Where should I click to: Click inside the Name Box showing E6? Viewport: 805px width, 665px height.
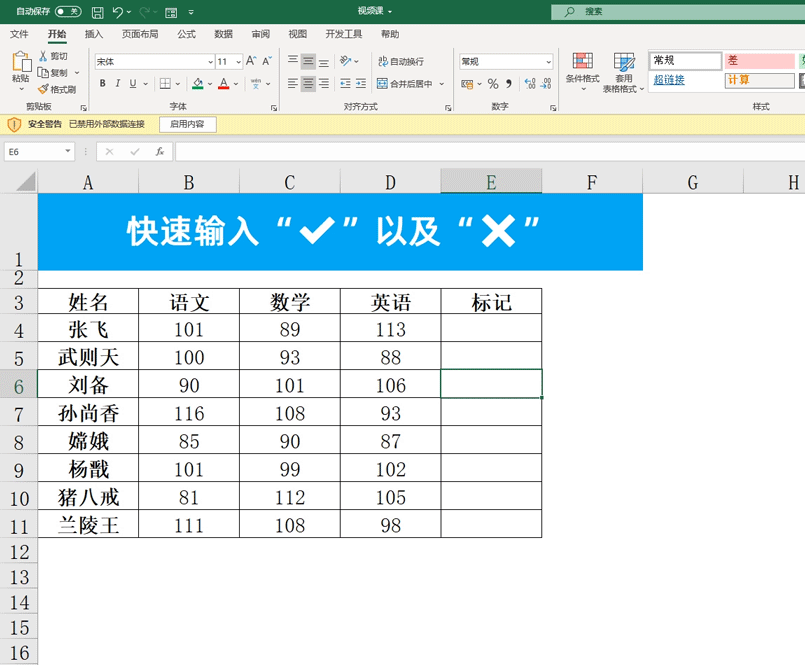pyautogui.click(x=35, y=152)
